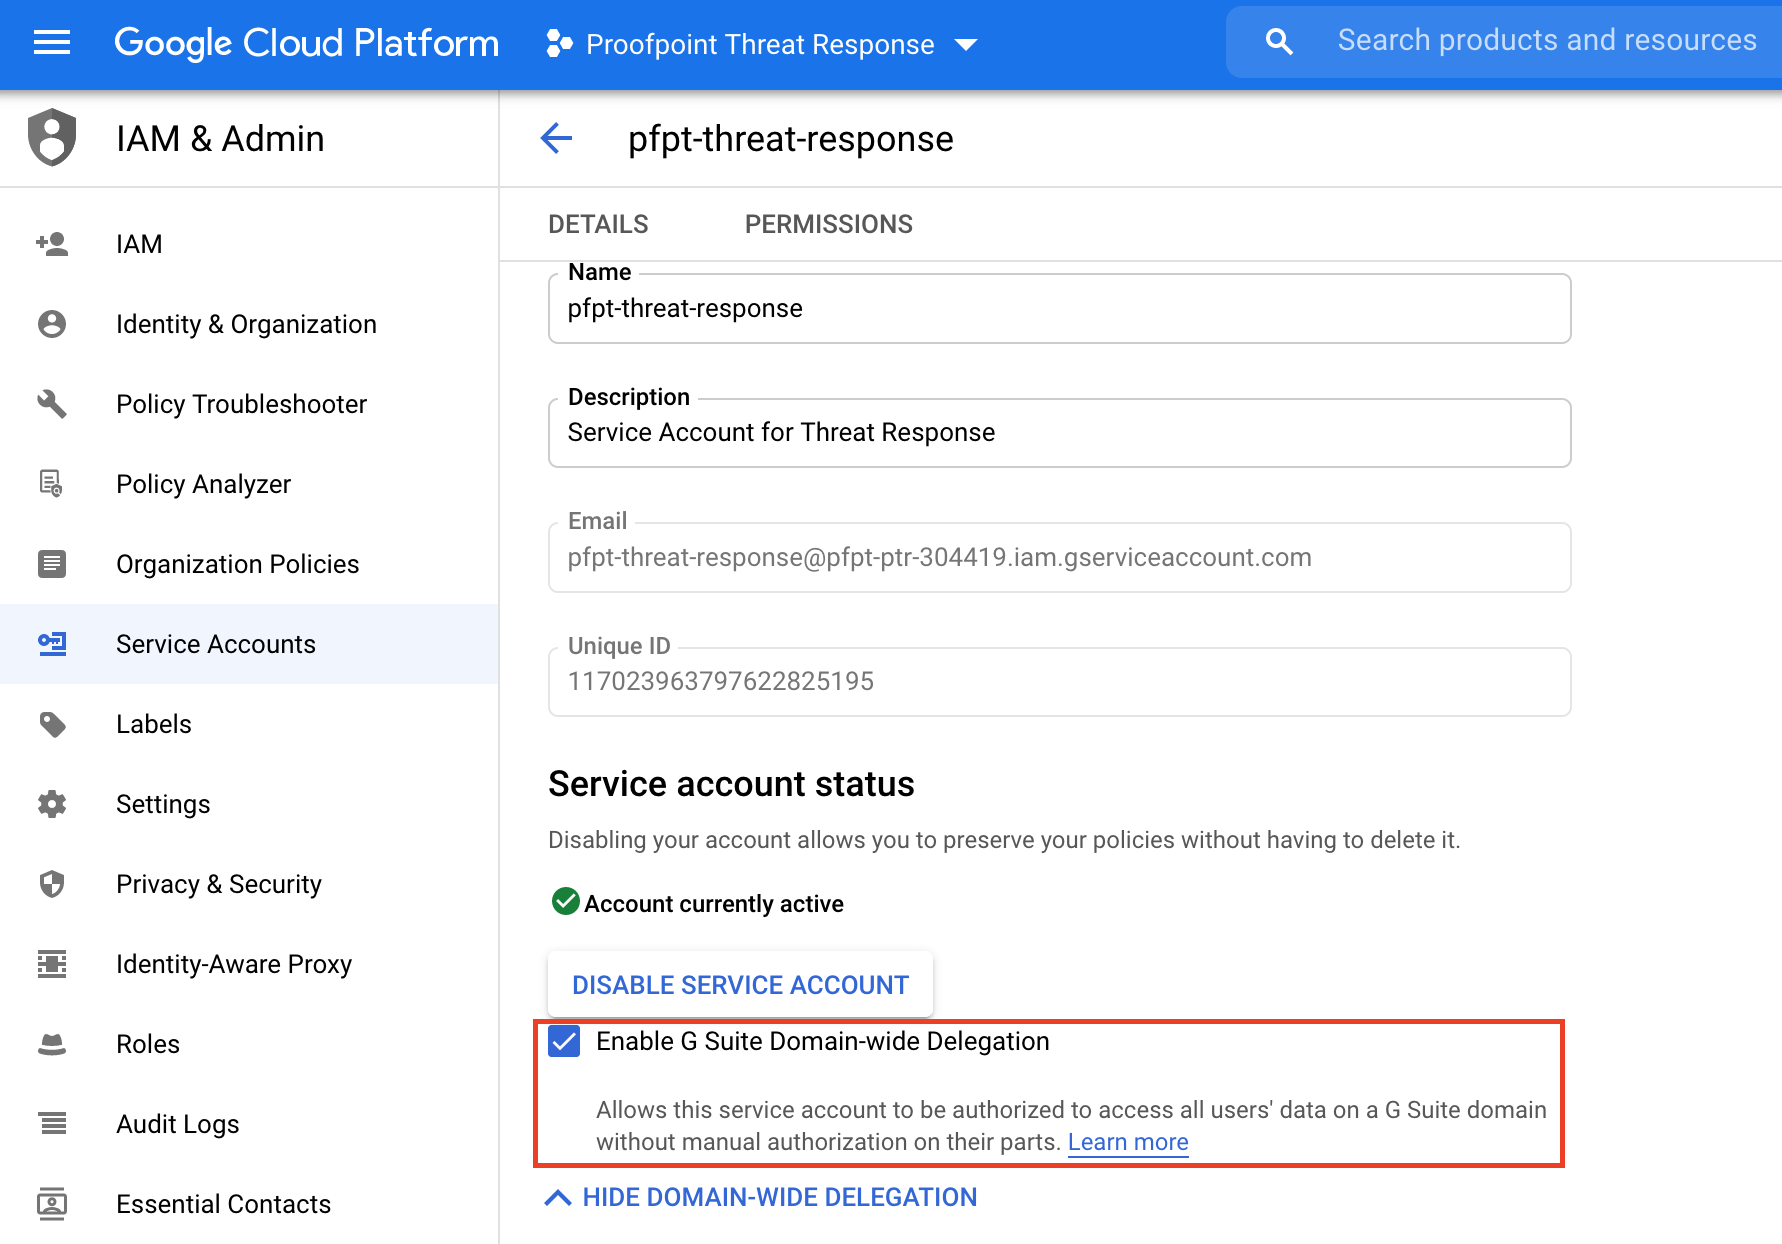The width and height of the screenshot is (1782, 1244).
Task: Click Disable Service Account button
Action: click(x=740, y=985)
